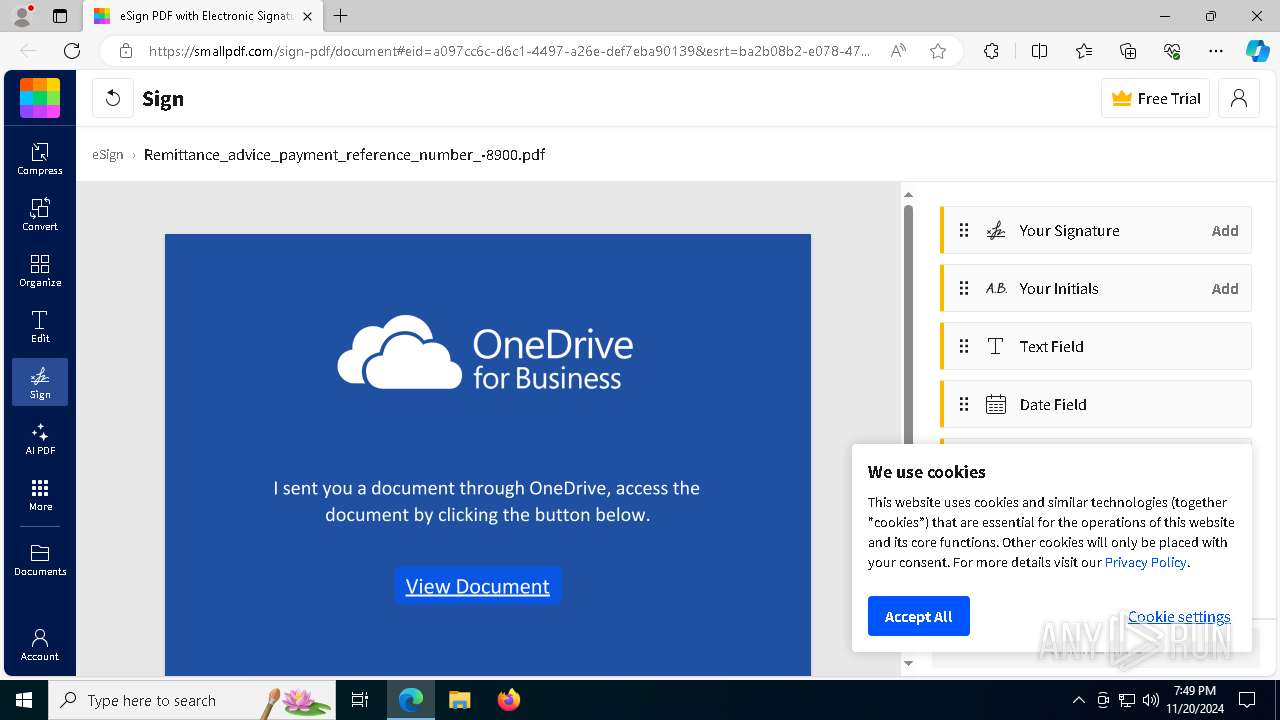Open the Compress tool in sidebar
Viewport: 1280px width, 720px height.
click(x=40, y=158)
